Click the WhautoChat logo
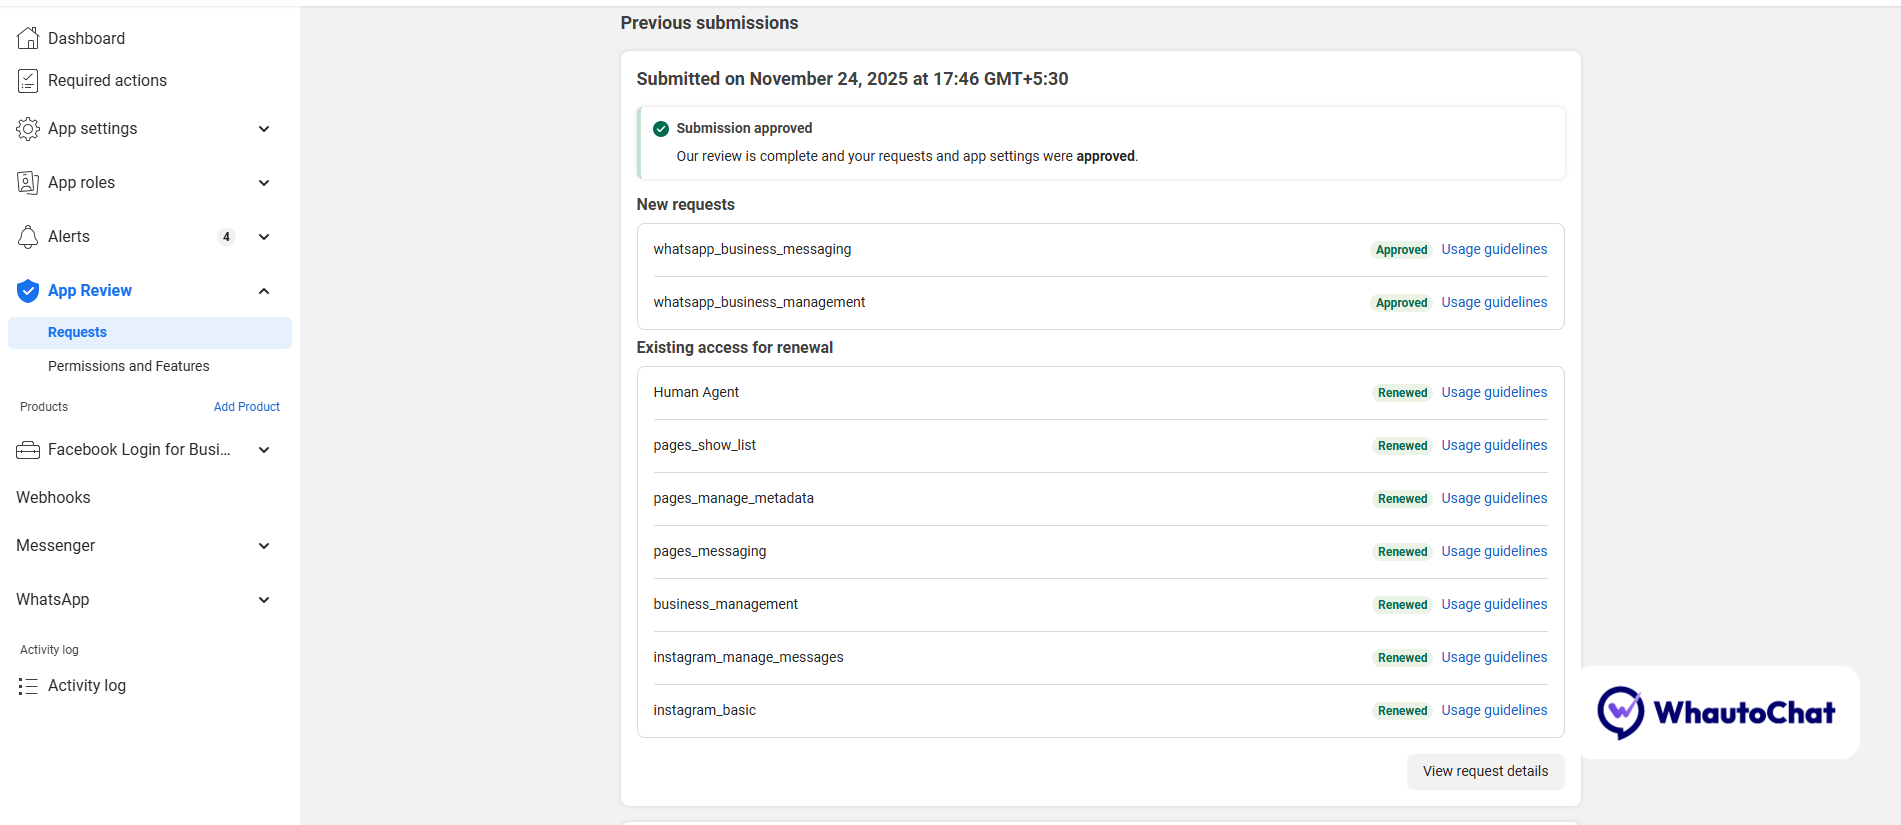 (x=1717, y=713)
